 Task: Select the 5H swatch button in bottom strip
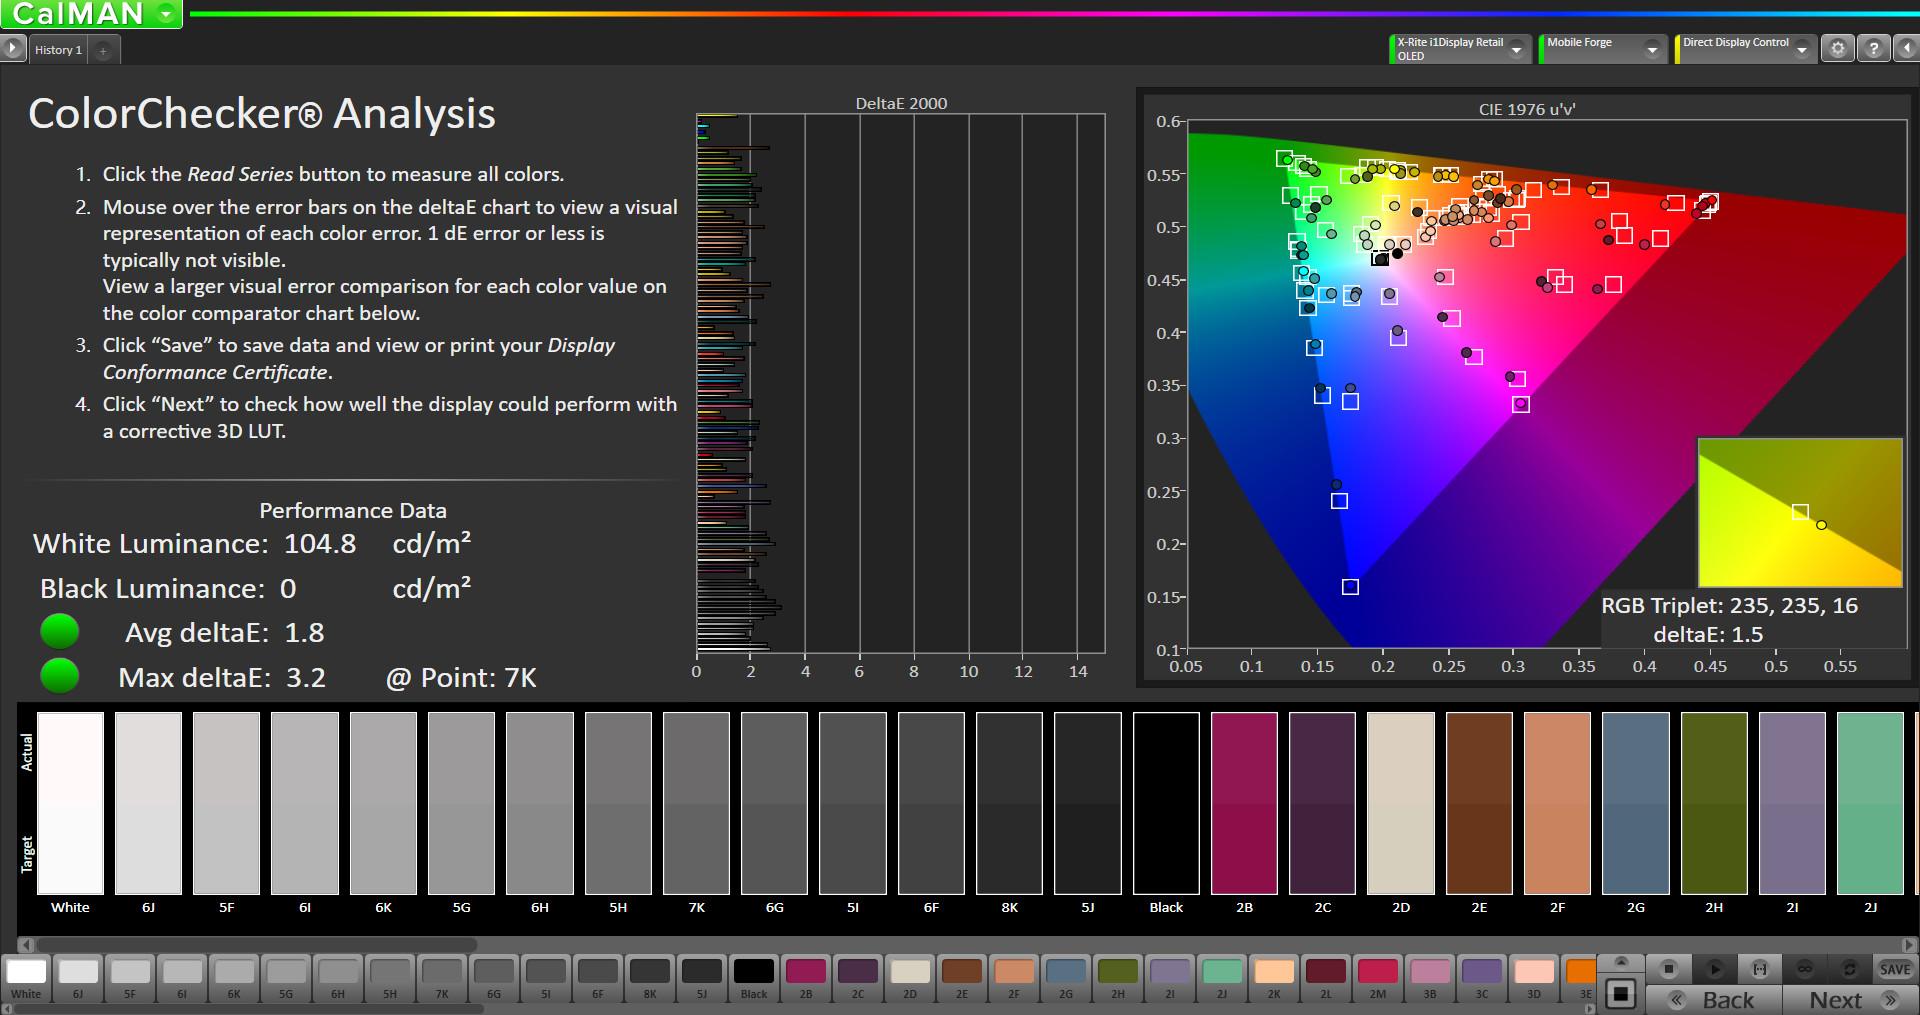point(390,979)
